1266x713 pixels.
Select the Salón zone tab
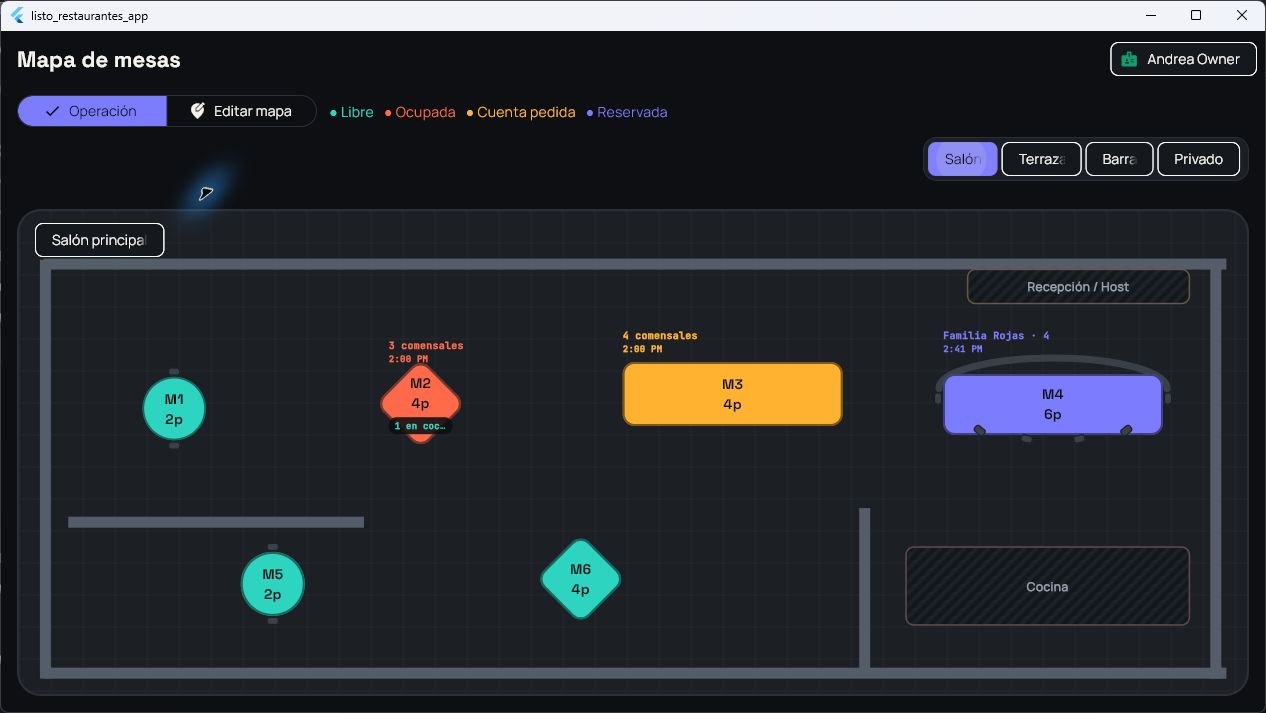[x=963, y=159]
